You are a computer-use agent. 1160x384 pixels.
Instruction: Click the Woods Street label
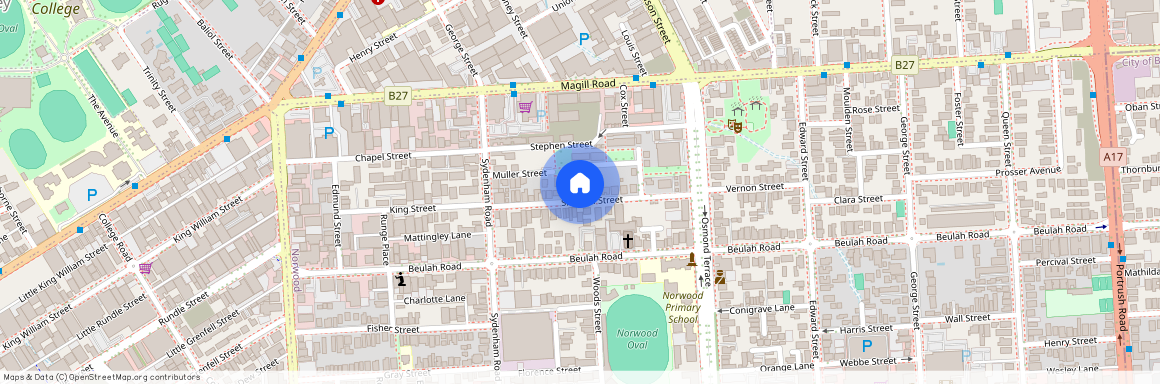(x=597, y=304)
